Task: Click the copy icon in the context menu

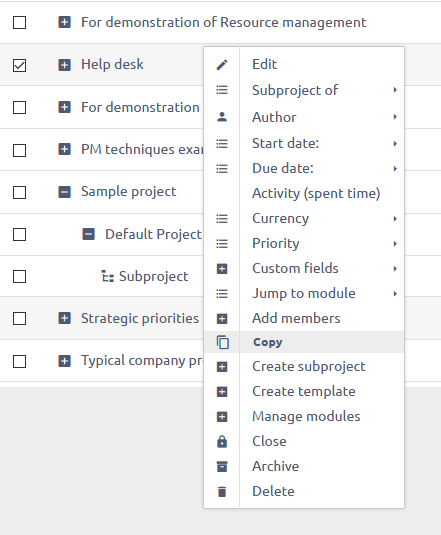Action: point(222,342)
